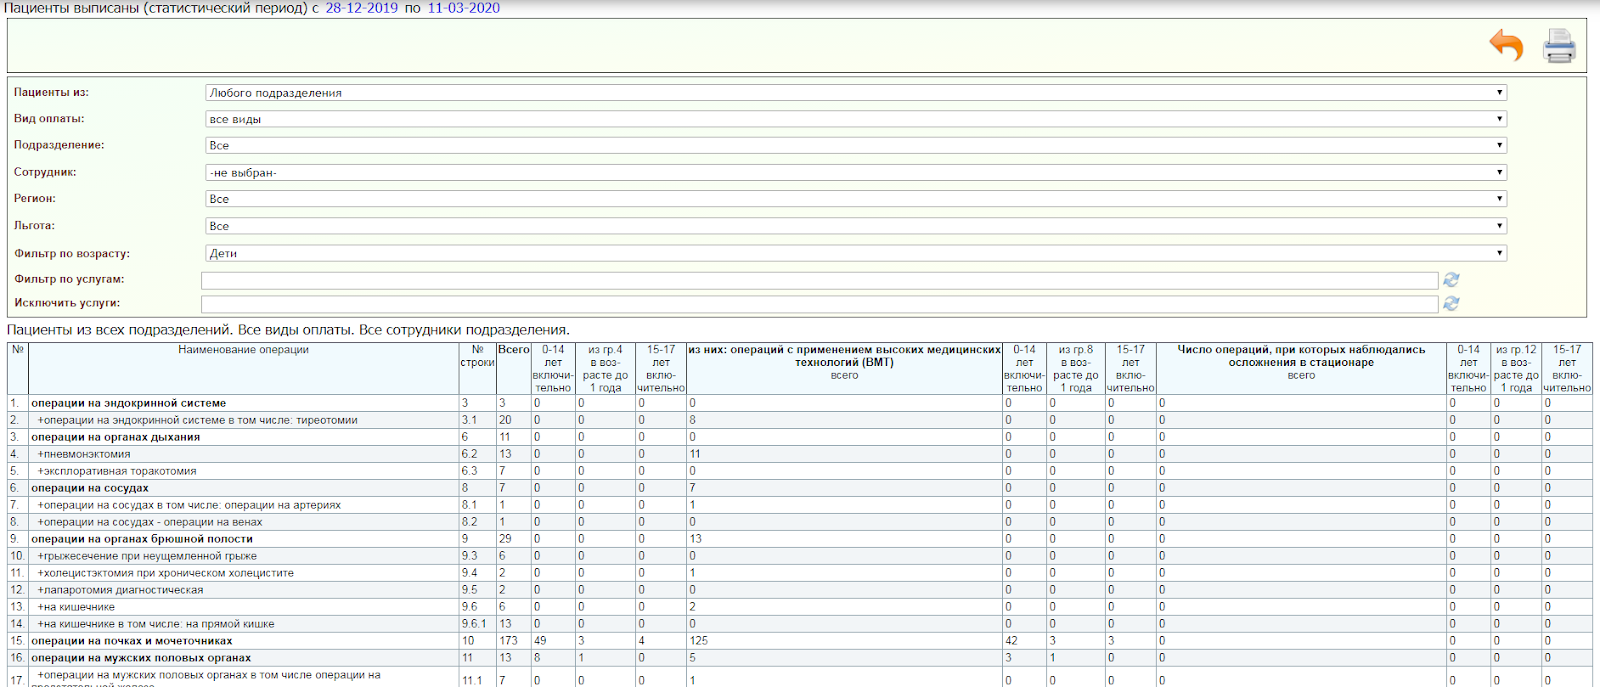The image size is (1600, 687).
Task: Click the start date 28-12-2019
Action: [x=361, y=8]
